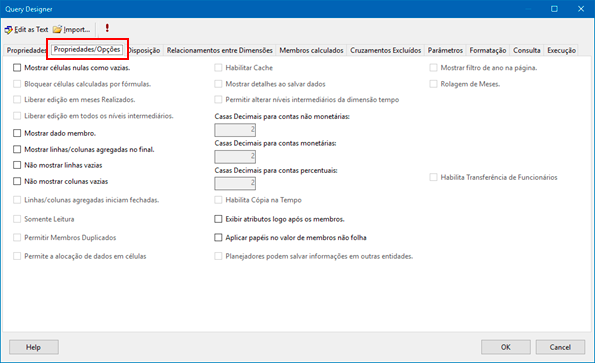
Task: Click the Cancel button
Action: pyautogui.click(x=560, y=347)
